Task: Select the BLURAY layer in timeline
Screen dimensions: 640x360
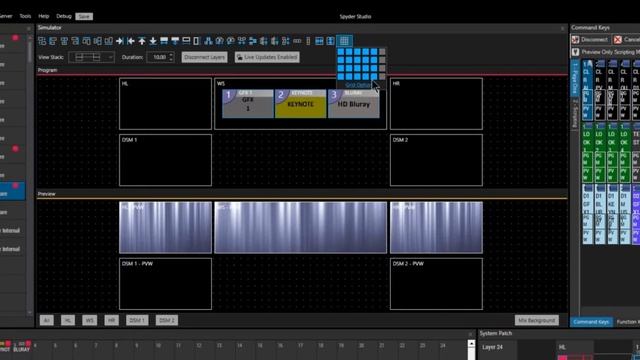Action: [21, 347]
